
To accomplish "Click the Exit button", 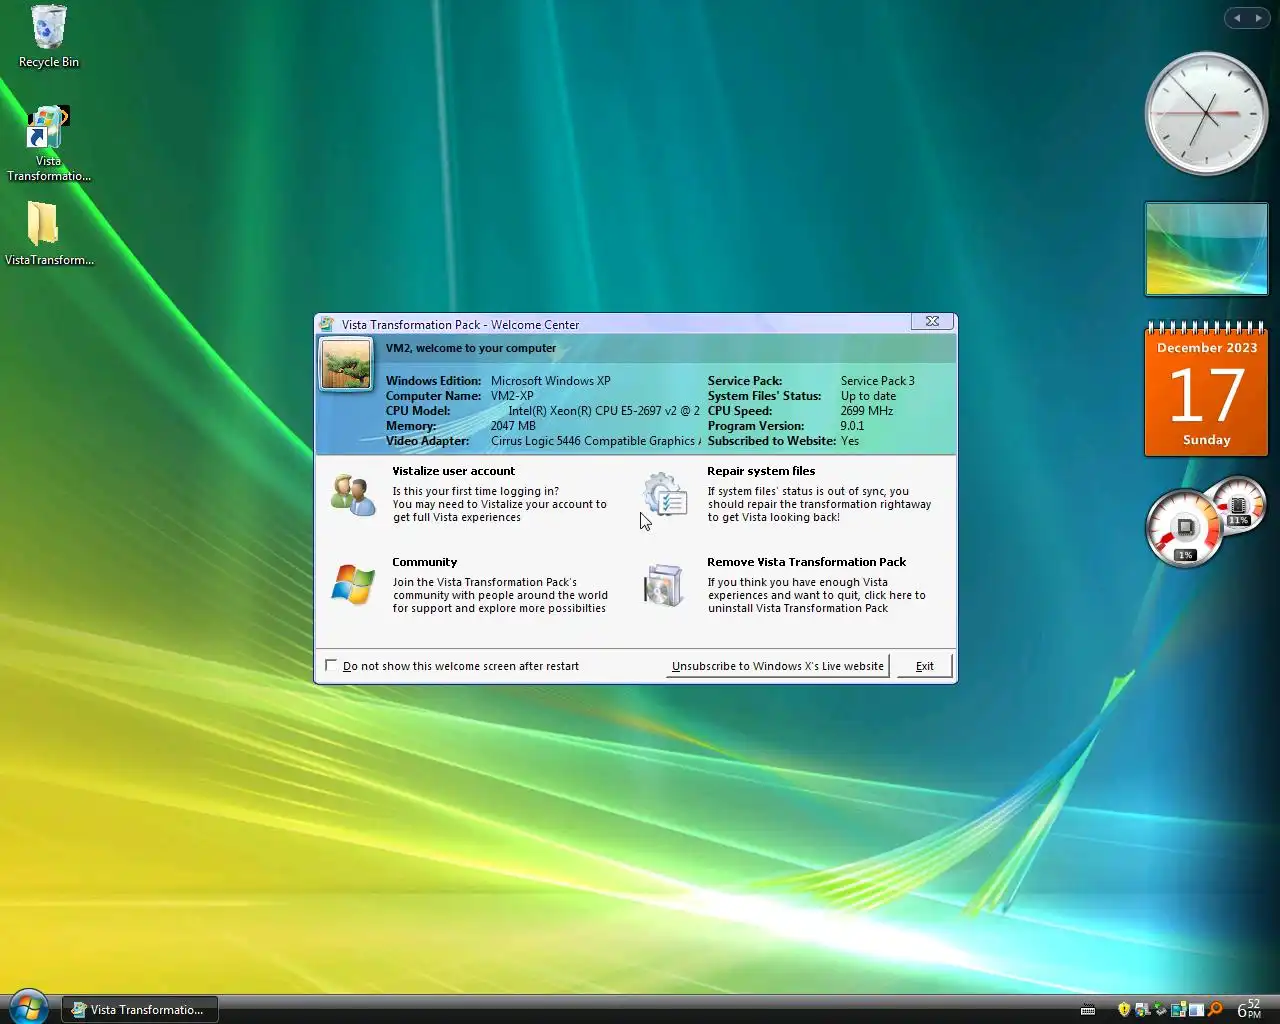I will point(924,666).
